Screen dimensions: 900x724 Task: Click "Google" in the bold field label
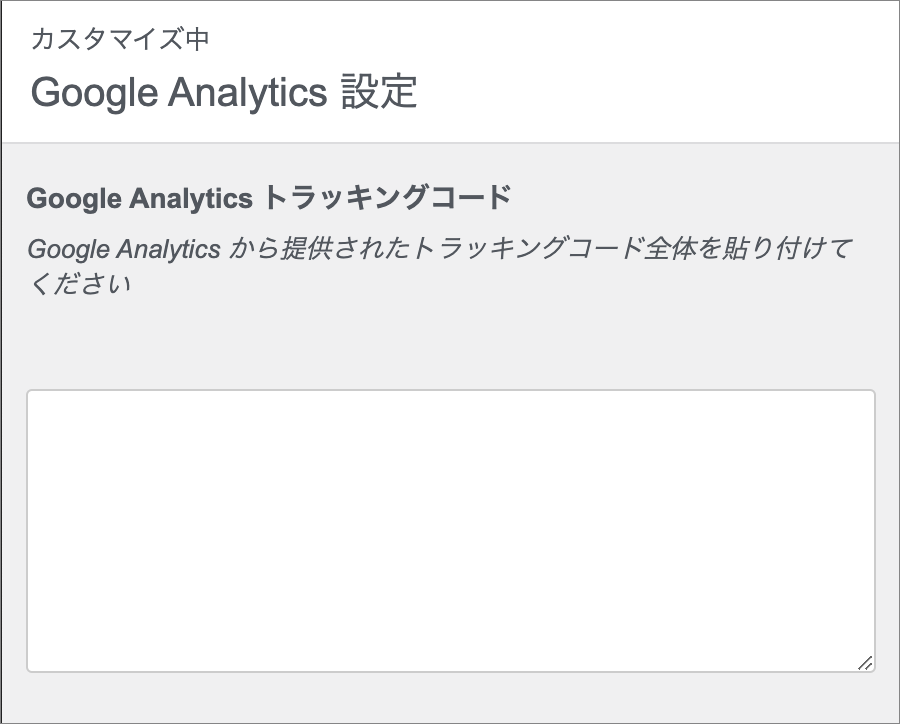(74, 198)
